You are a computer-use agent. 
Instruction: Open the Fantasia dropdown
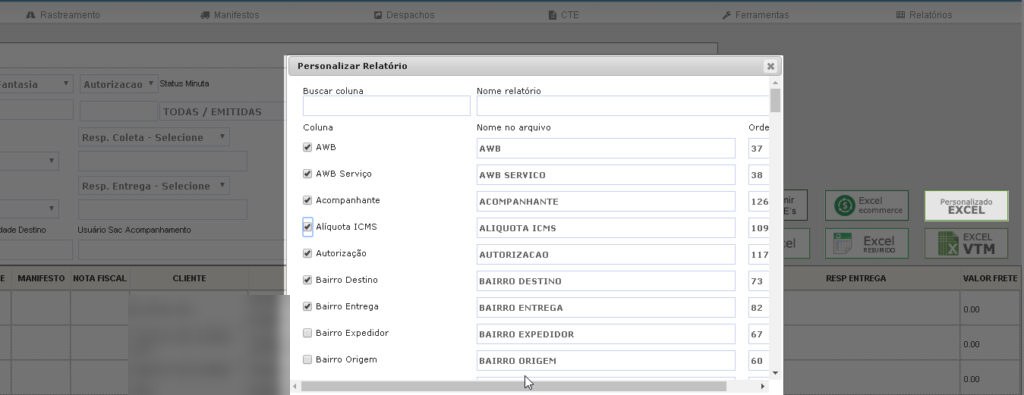[x=36, y=84]
